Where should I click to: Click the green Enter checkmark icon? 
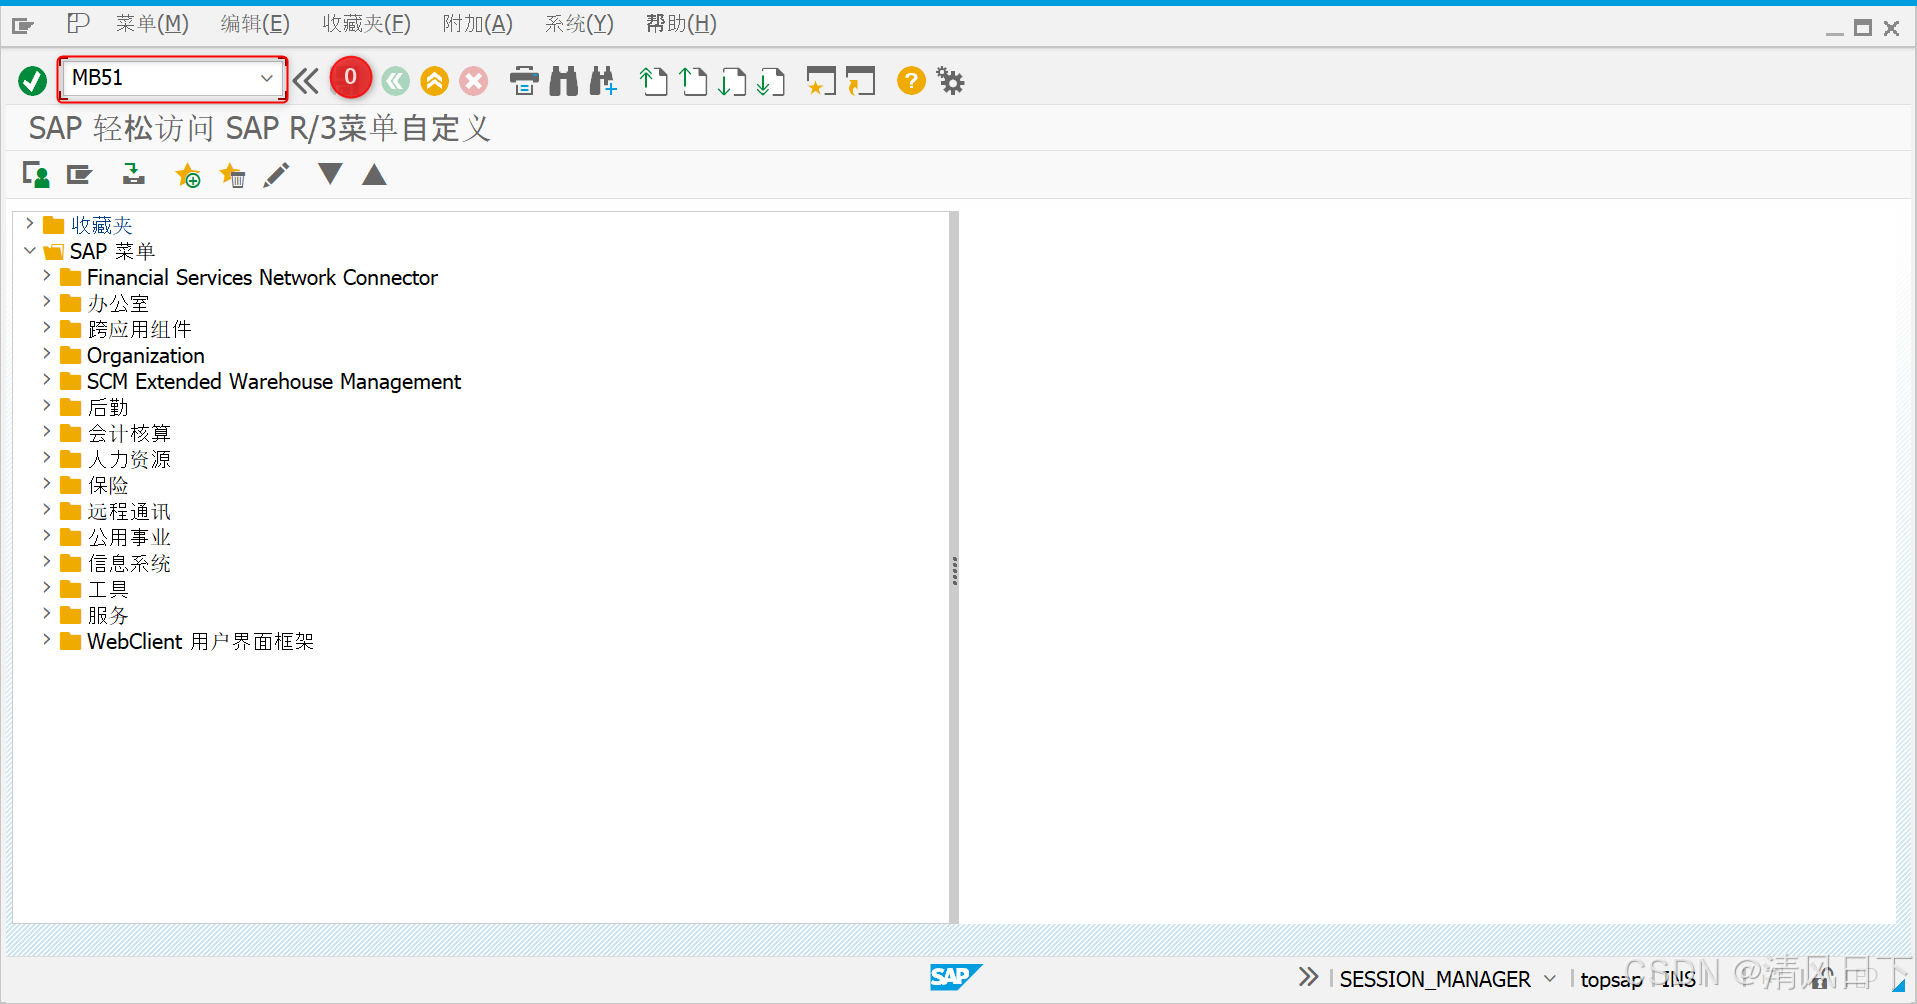click(x=32, y=81)
